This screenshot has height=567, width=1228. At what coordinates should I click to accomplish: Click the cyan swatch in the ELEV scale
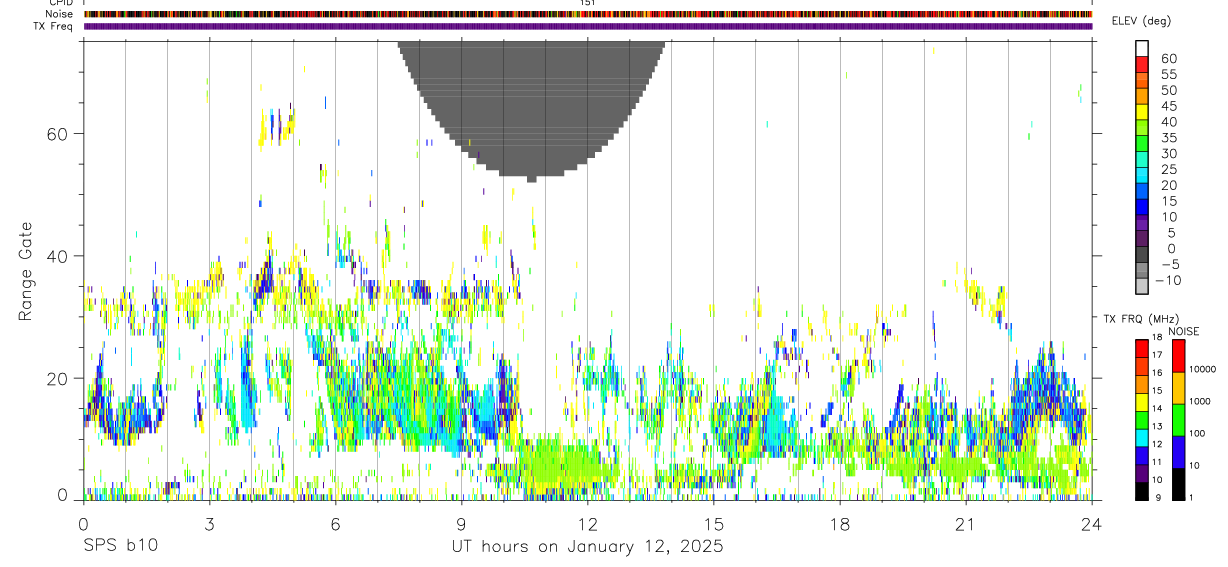point(1141,175)
